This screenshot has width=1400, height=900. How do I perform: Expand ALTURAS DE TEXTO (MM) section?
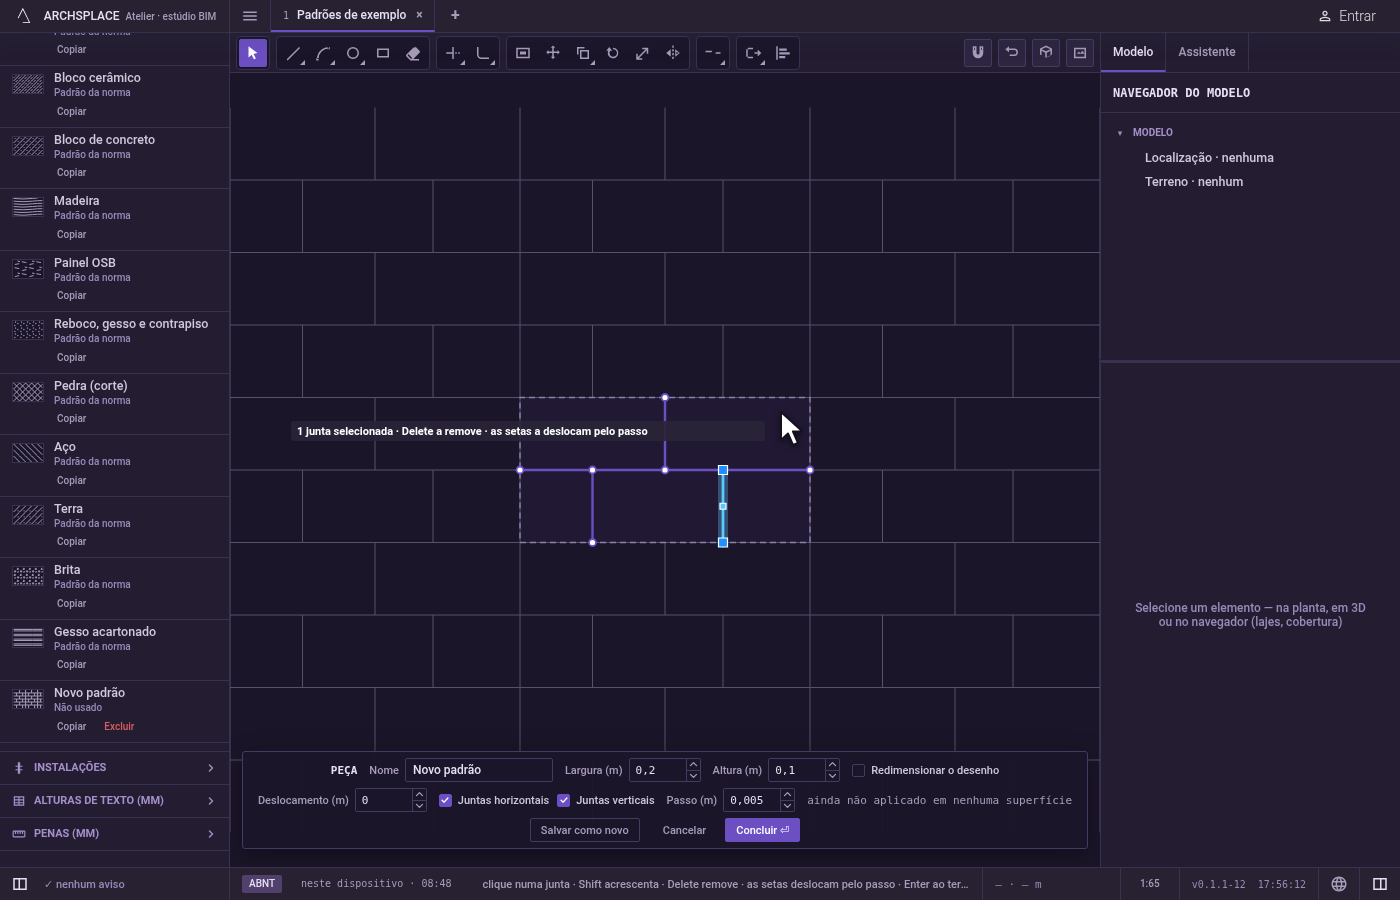tap(114, 800)
